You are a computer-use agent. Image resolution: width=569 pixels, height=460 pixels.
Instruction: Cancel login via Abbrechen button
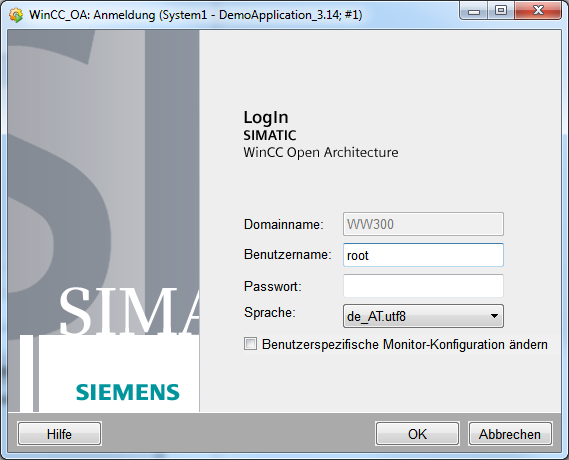510,434
